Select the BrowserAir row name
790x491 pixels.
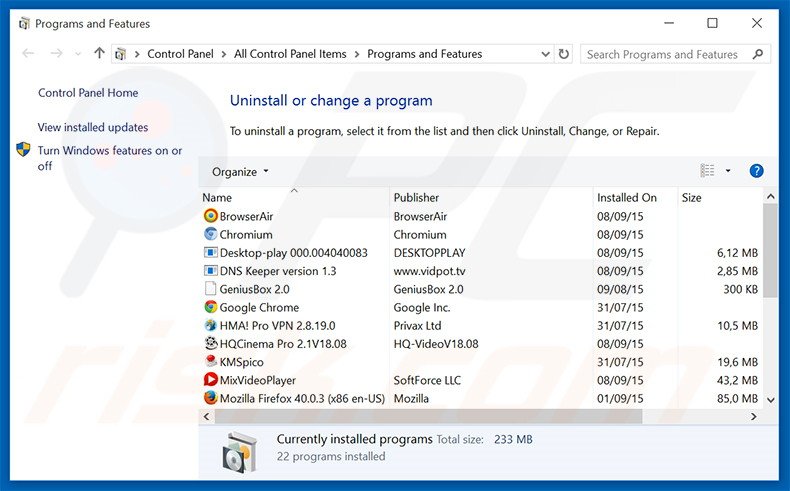coord(246,216)
